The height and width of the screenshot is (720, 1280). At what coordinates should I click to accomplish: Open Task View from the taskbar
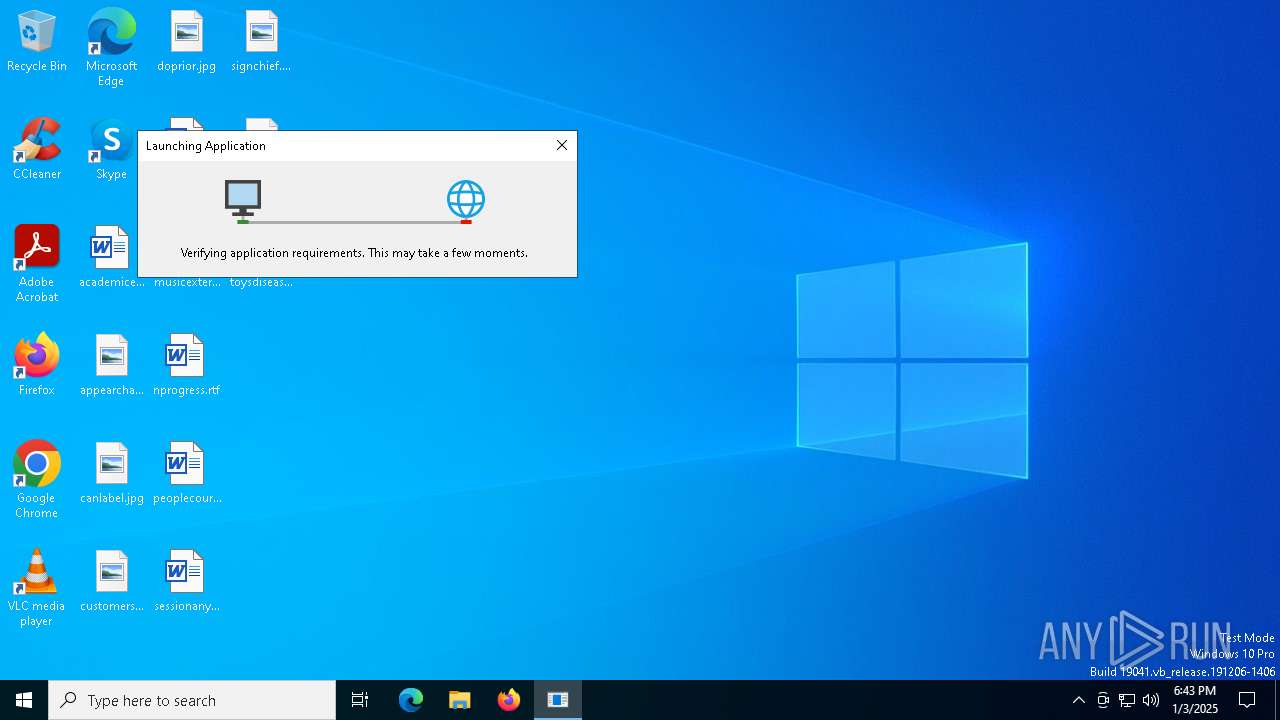[x=360, y=700]
